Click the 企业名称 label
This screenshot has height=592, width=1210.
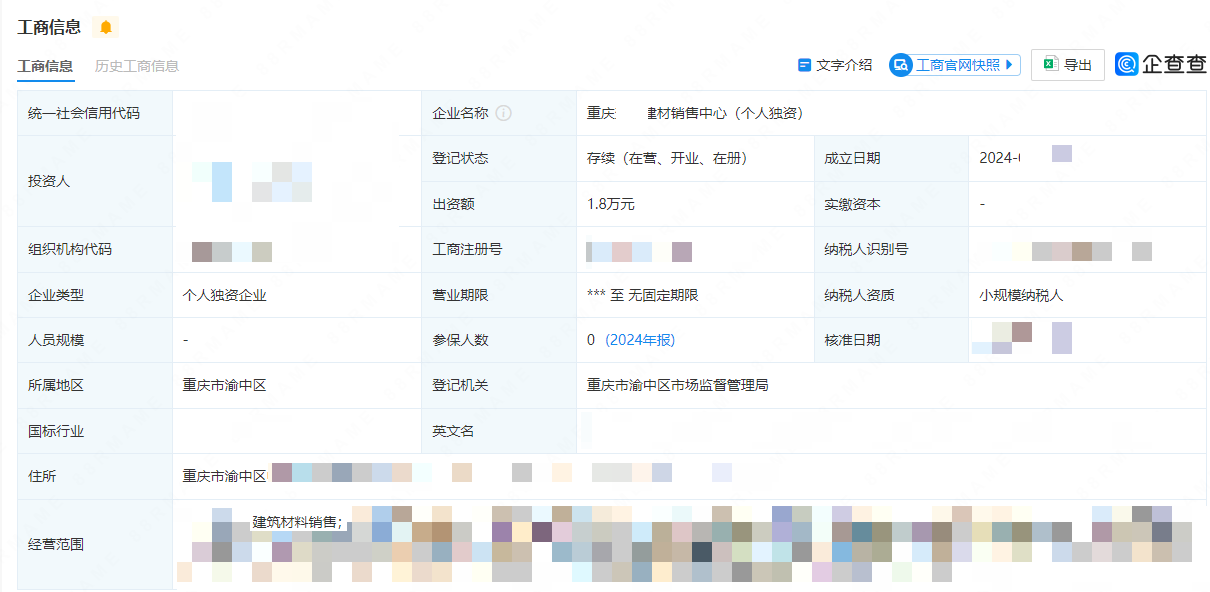tap(460, 113)
